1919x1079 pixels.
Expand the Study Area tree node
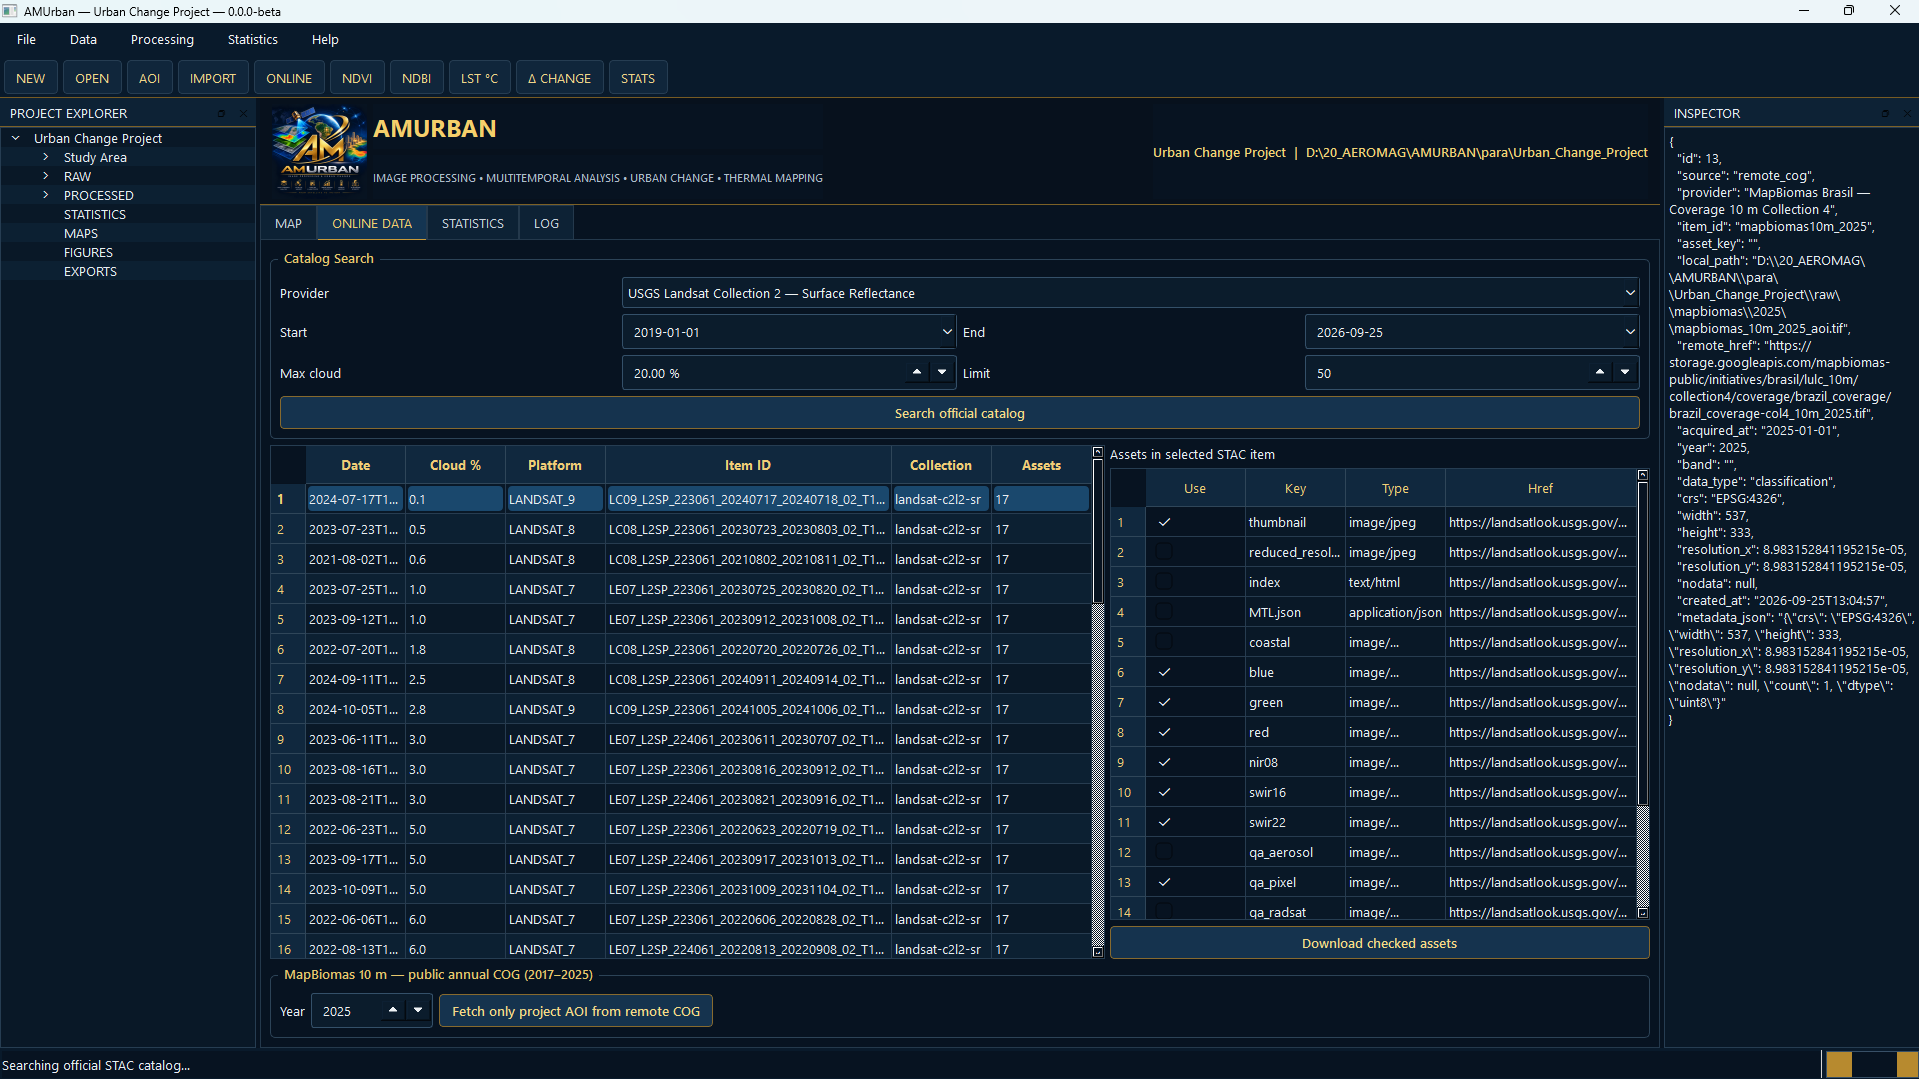point(45,157)
